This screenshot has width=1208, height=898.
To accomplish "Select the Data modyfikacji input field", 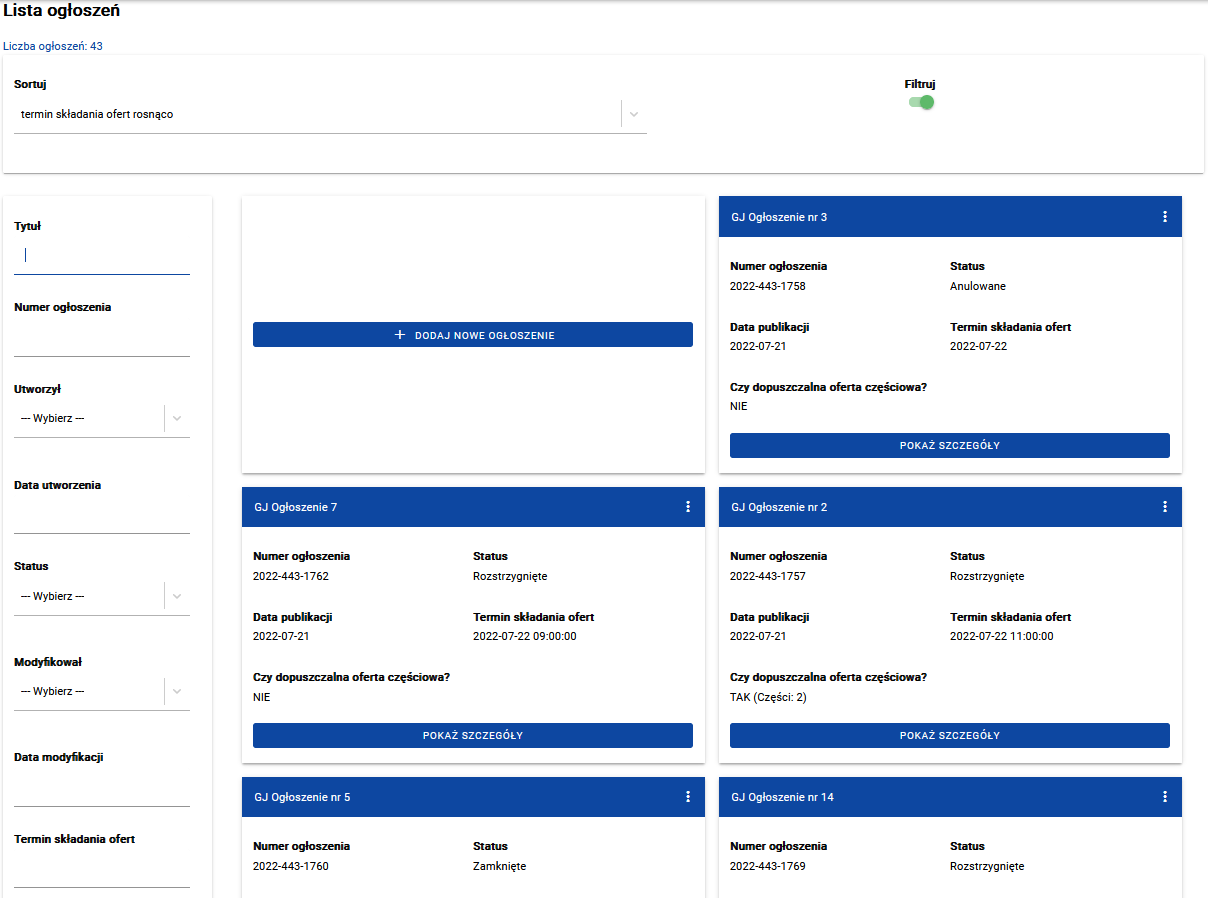I will 102,789.
